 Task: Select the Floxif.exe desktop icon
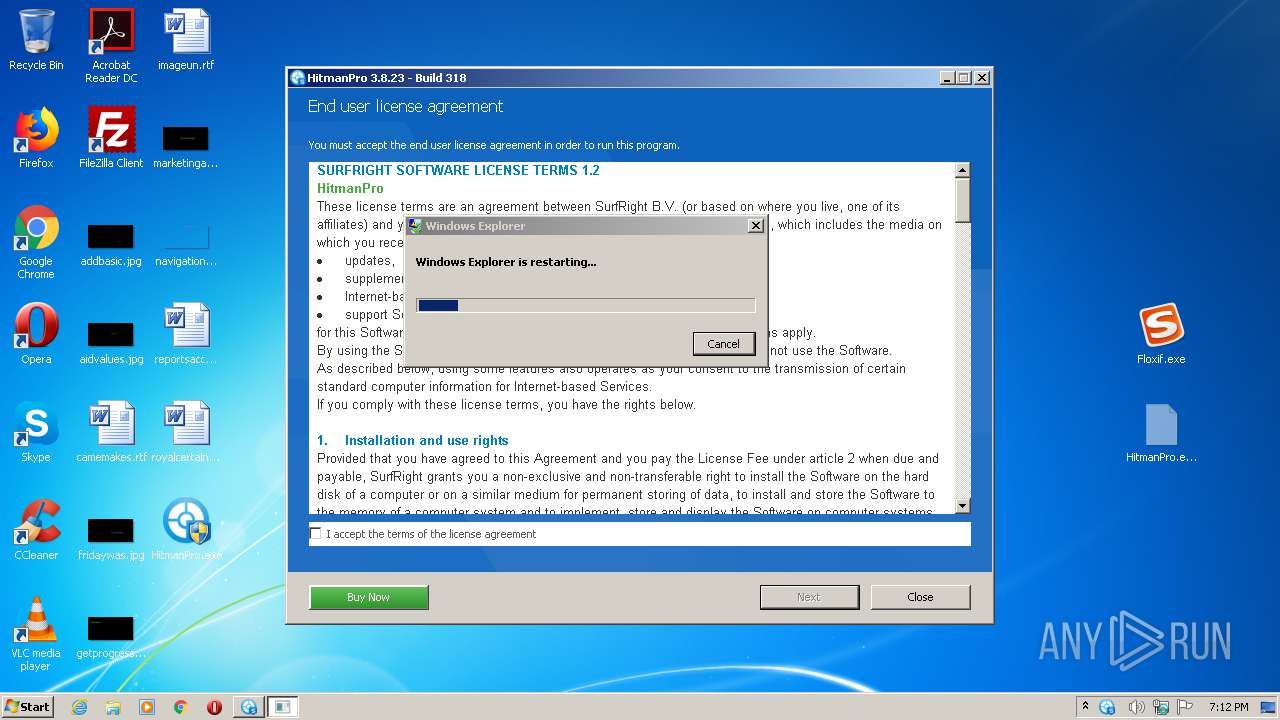pyautogui.click(x=1161, y=334)
